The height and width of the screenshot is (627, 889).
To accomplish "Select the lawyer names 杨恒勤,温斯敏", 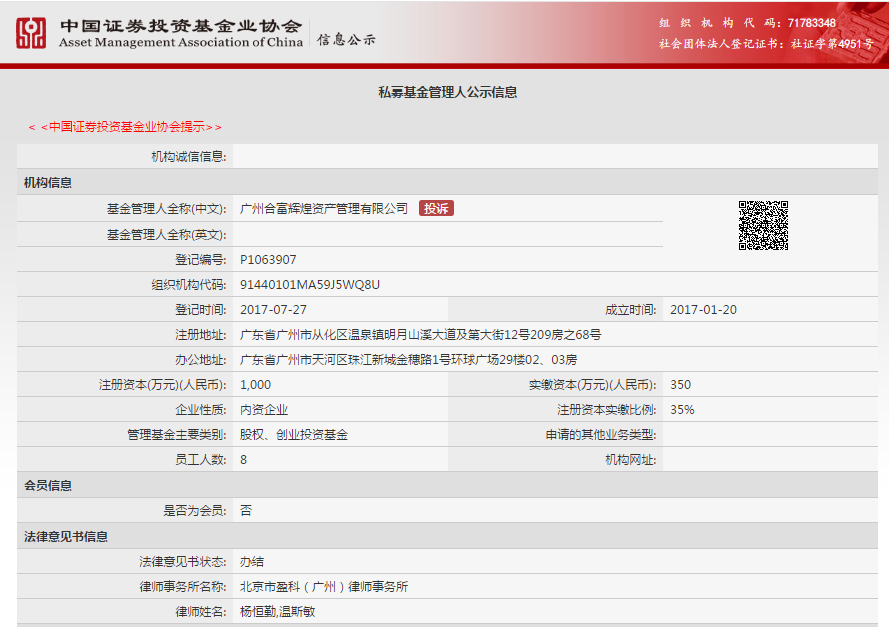I will tap(277, 612).
